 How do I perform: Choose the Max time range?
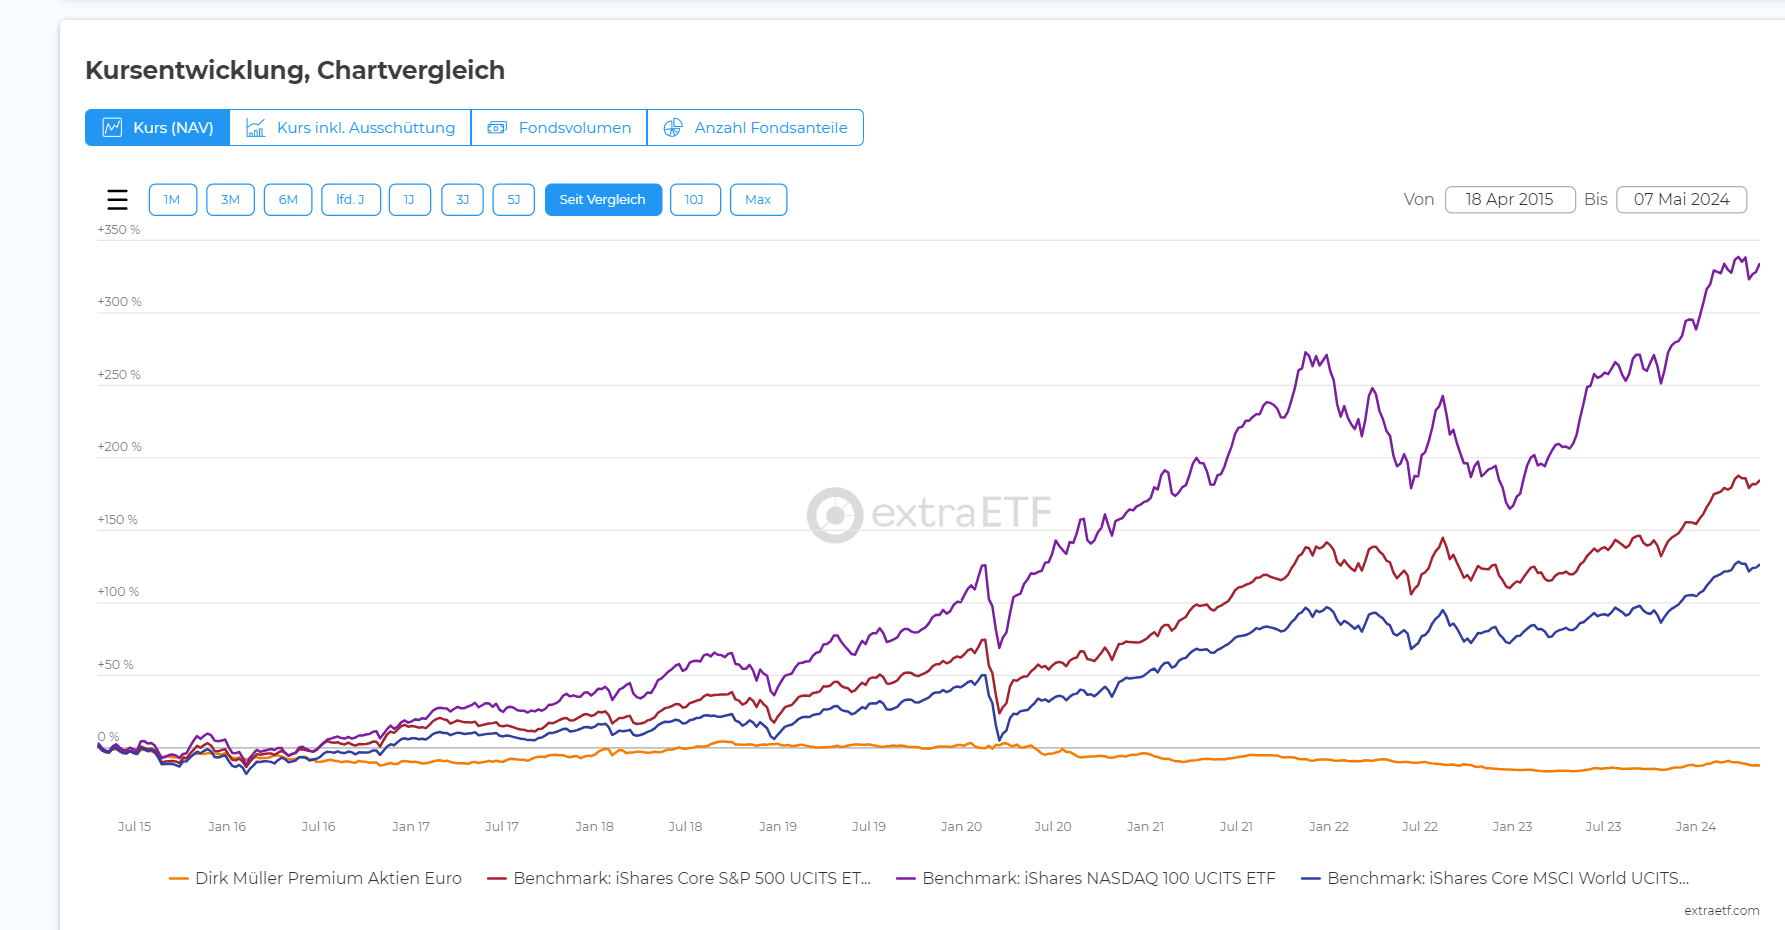click(x=758, y=200)
